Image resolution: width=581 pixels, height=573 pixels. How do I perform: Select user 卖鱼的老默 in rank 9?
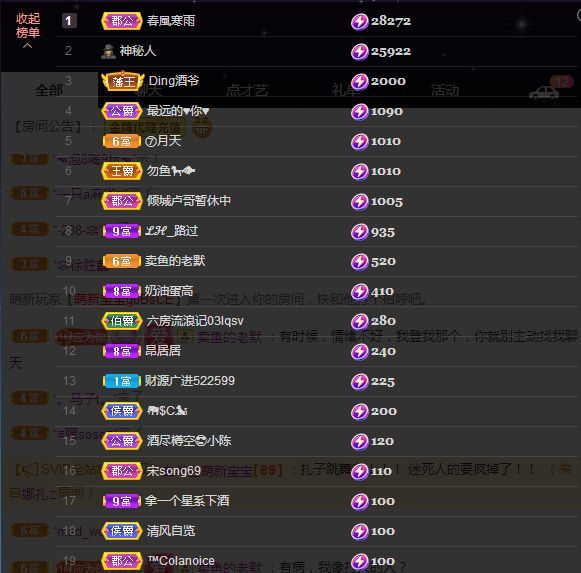point(175,261)
